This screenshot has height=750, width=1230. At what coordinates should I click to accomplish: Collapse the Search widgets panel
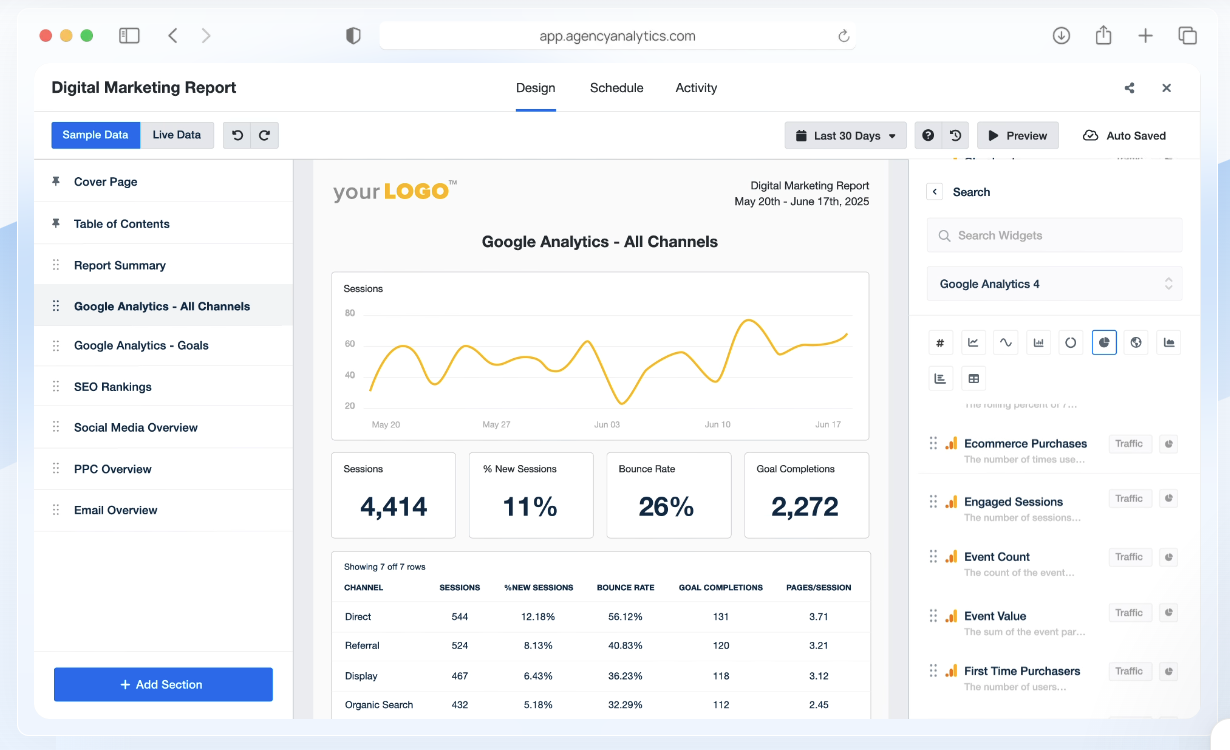point(934,191)
